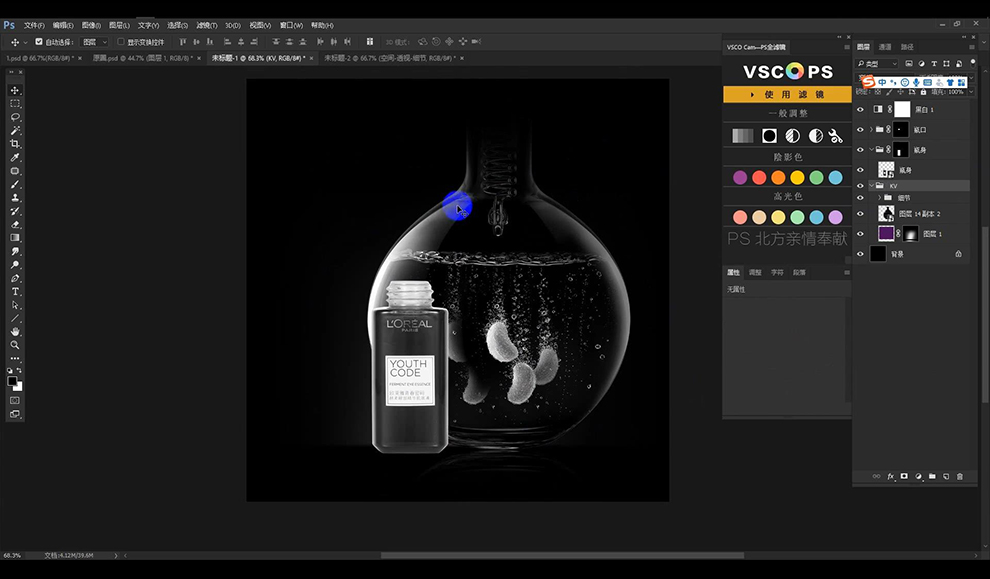Open the 滤镜 menu

point(206,25)
